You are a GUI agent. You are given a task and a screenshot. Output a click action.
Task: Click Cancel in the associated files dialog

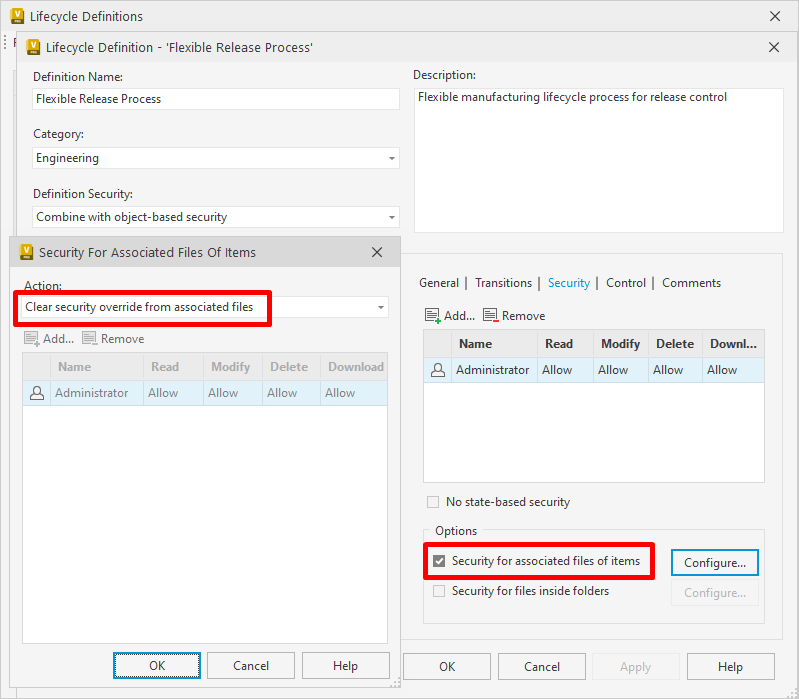click(251, 665)
